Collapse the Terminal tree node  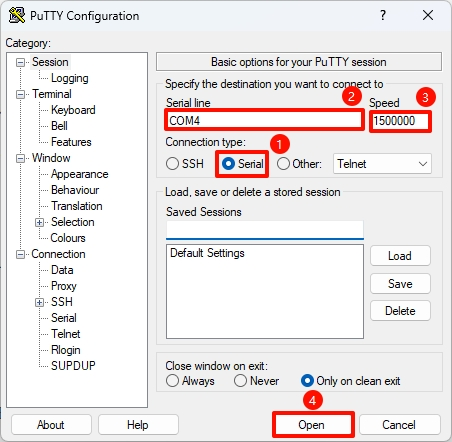click(x=21, y=94)
